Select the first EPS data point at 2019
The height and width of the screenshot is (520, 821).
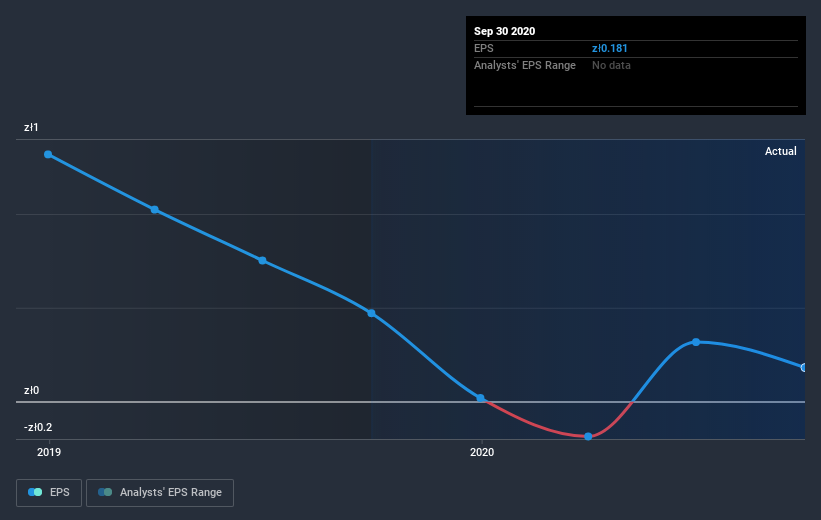click(x=48, y=154)
